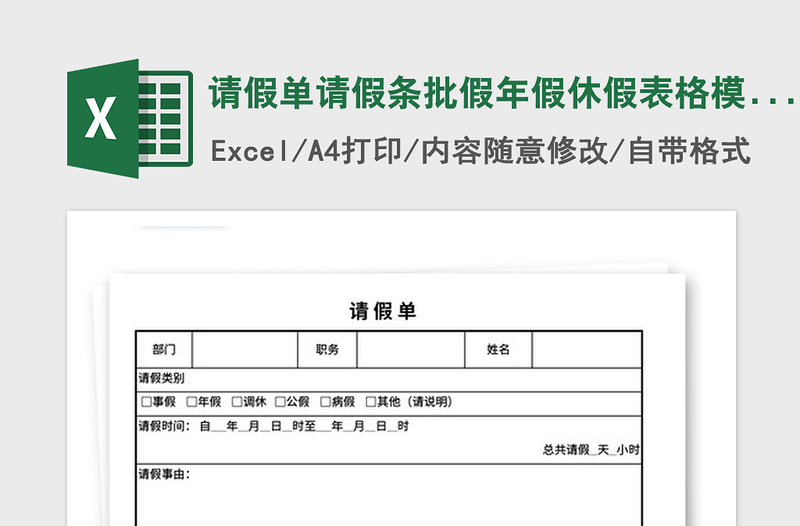
Task: Click the Excel/A4 print subtitle text
Action: (x=480, y=151)
